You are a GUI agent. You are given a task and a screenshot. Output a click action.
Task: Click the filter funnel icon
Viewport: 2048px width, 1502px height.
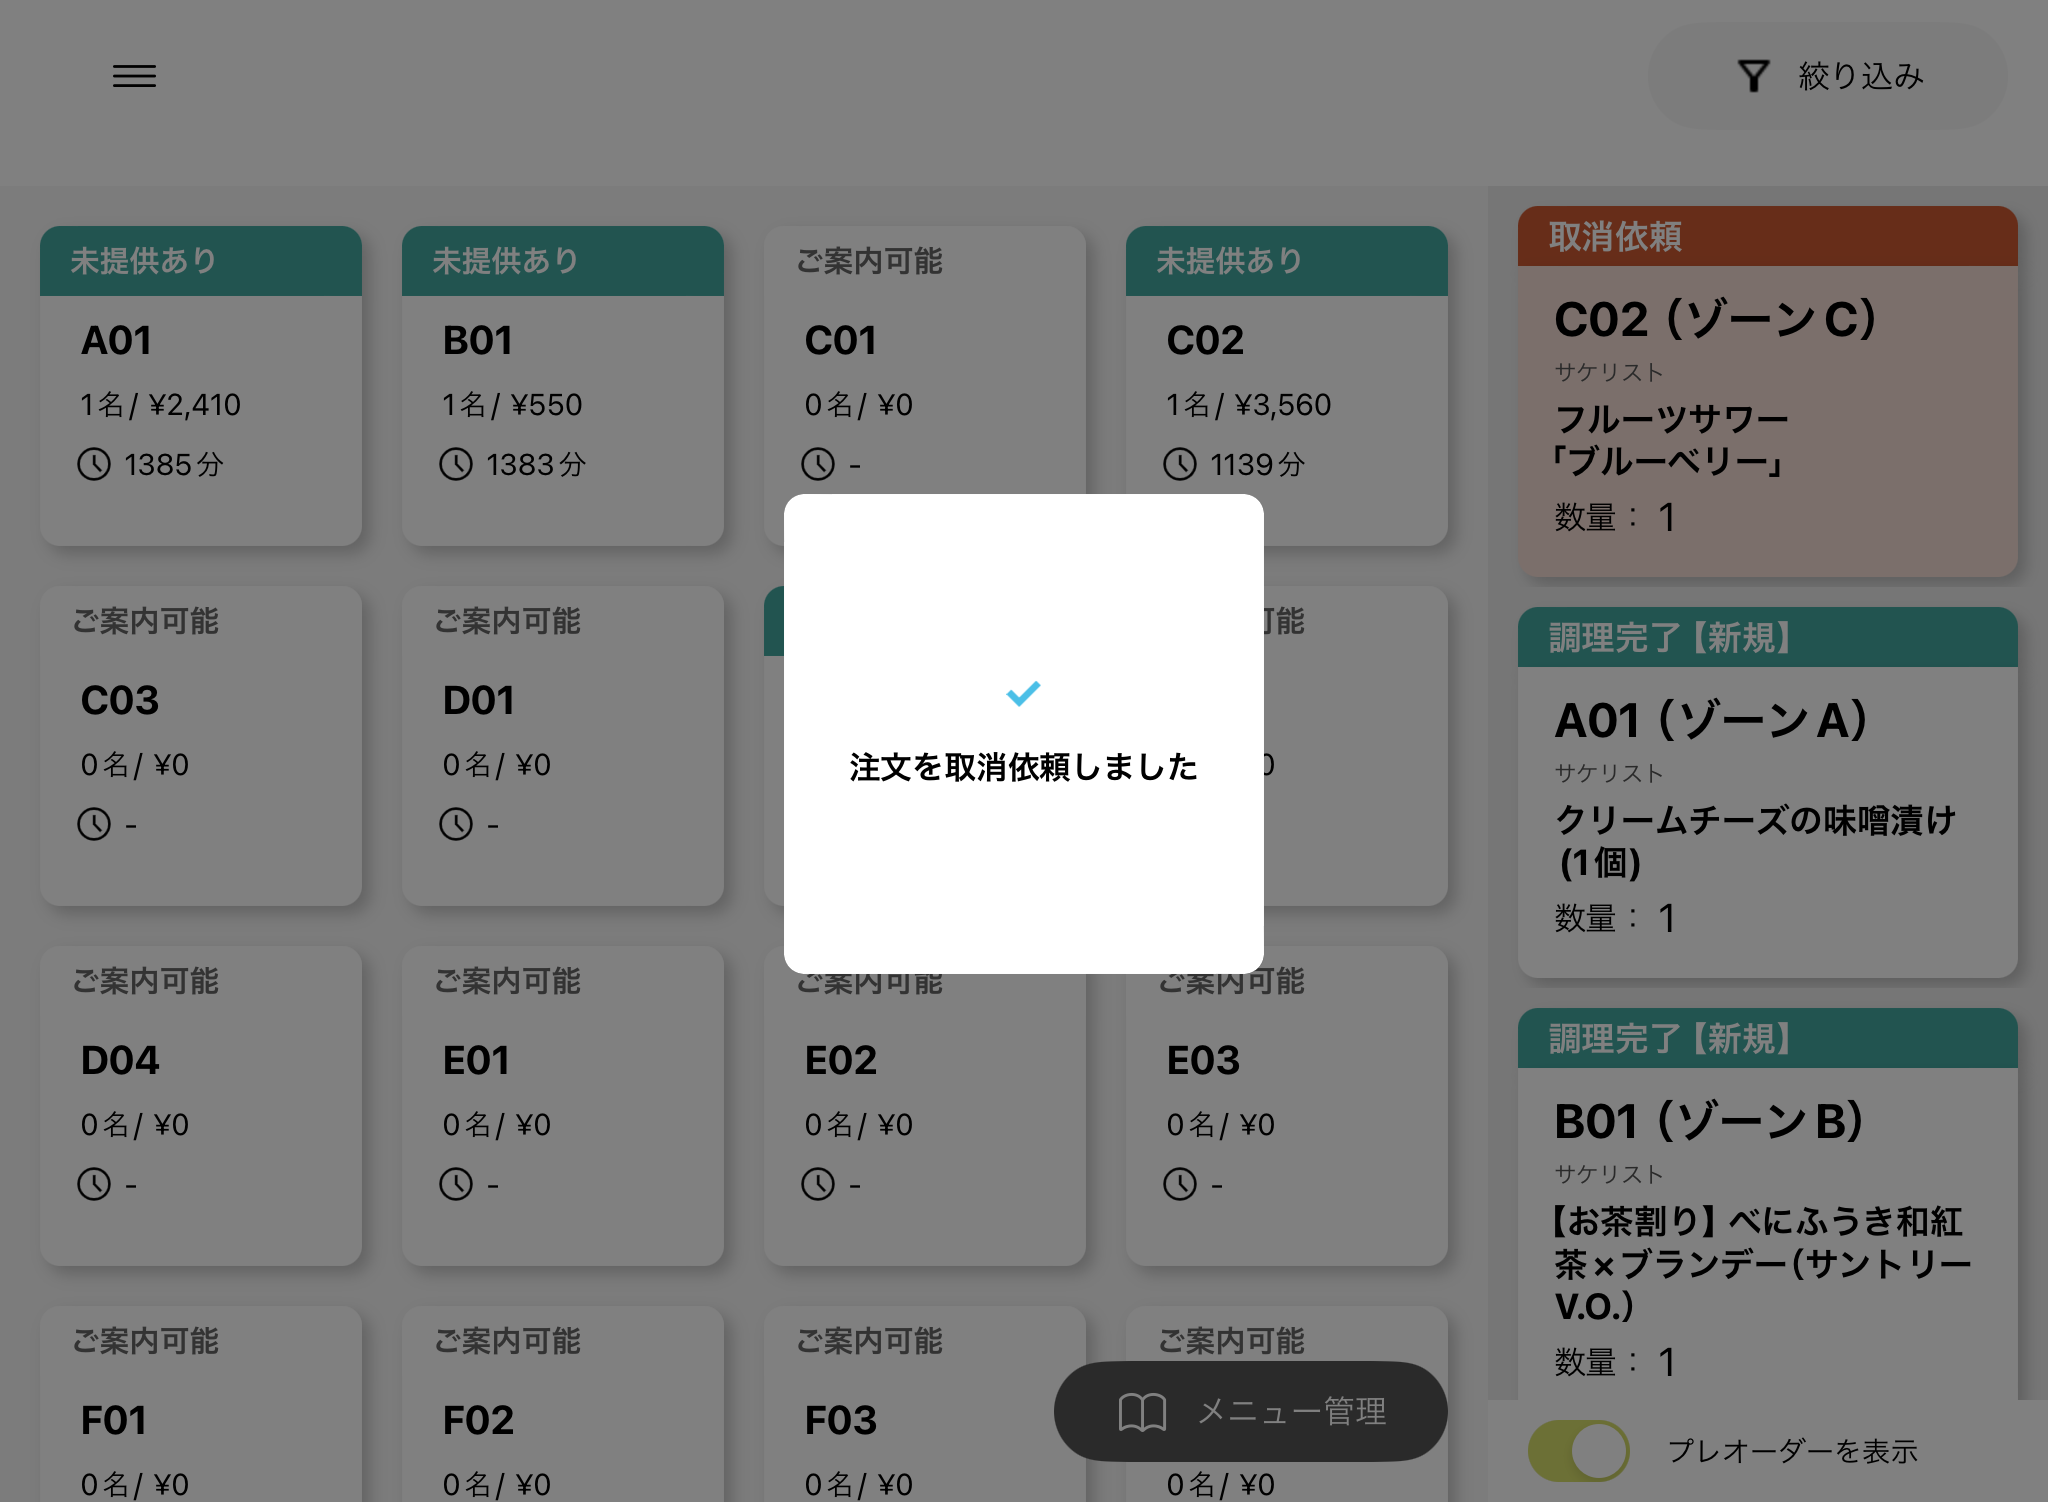[1753, 76]
